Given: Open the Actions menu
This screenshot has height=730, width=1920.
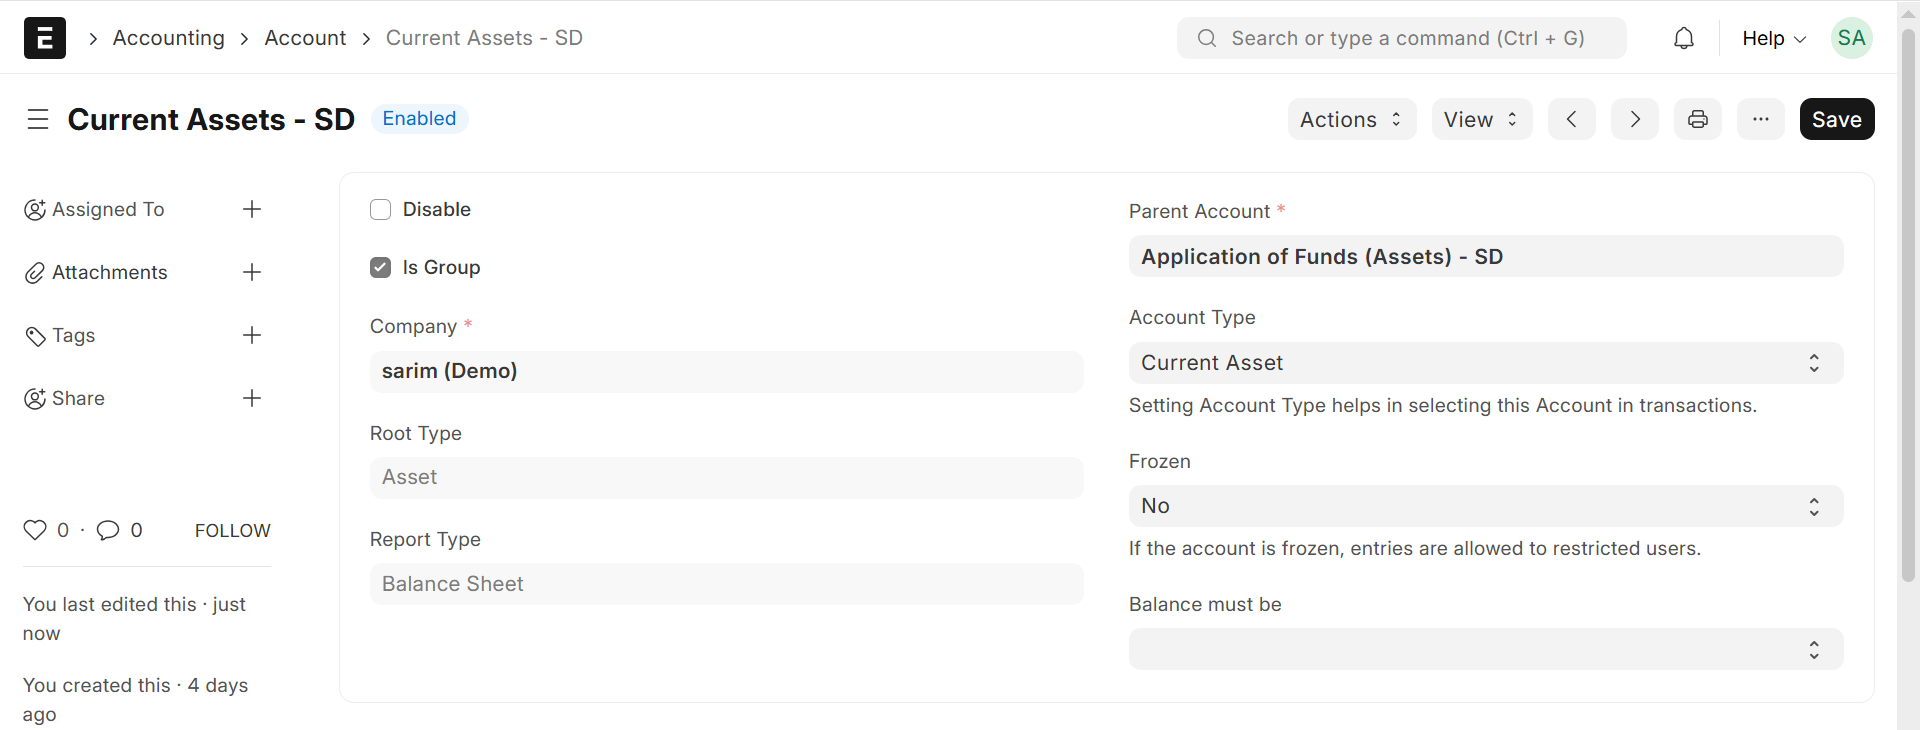Looking at the screenshot, I should pyautogui.click(x=1351, y=119).
